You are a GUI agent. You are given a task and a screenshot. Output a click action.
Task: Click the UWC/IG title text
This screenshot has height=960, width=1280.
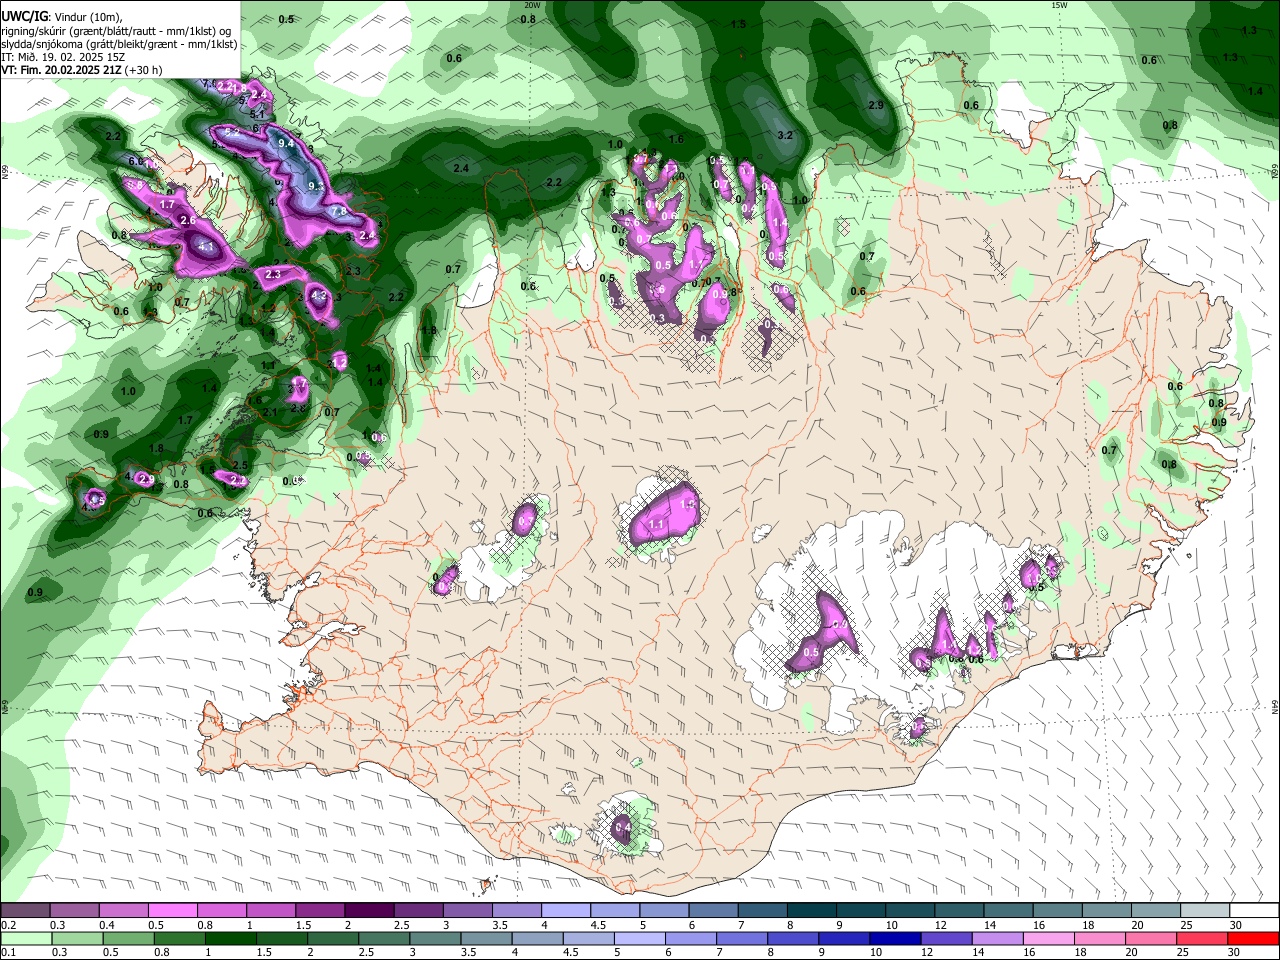point(24,17)
